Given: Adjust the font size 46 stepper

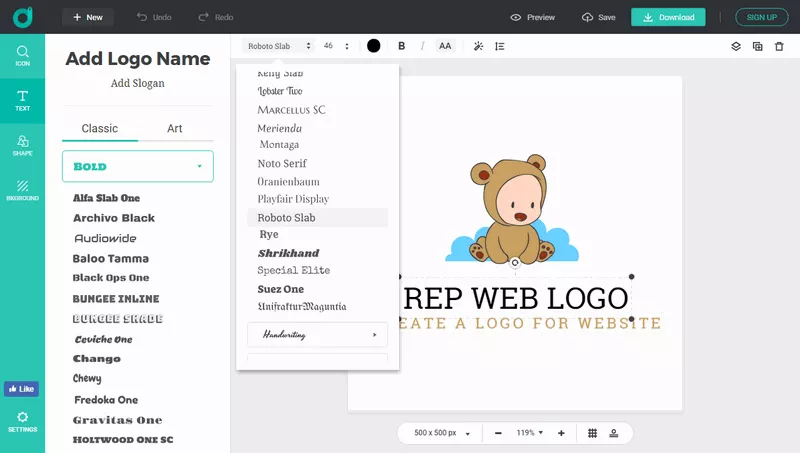Looking at the screenshot, I should pos(347,46).
